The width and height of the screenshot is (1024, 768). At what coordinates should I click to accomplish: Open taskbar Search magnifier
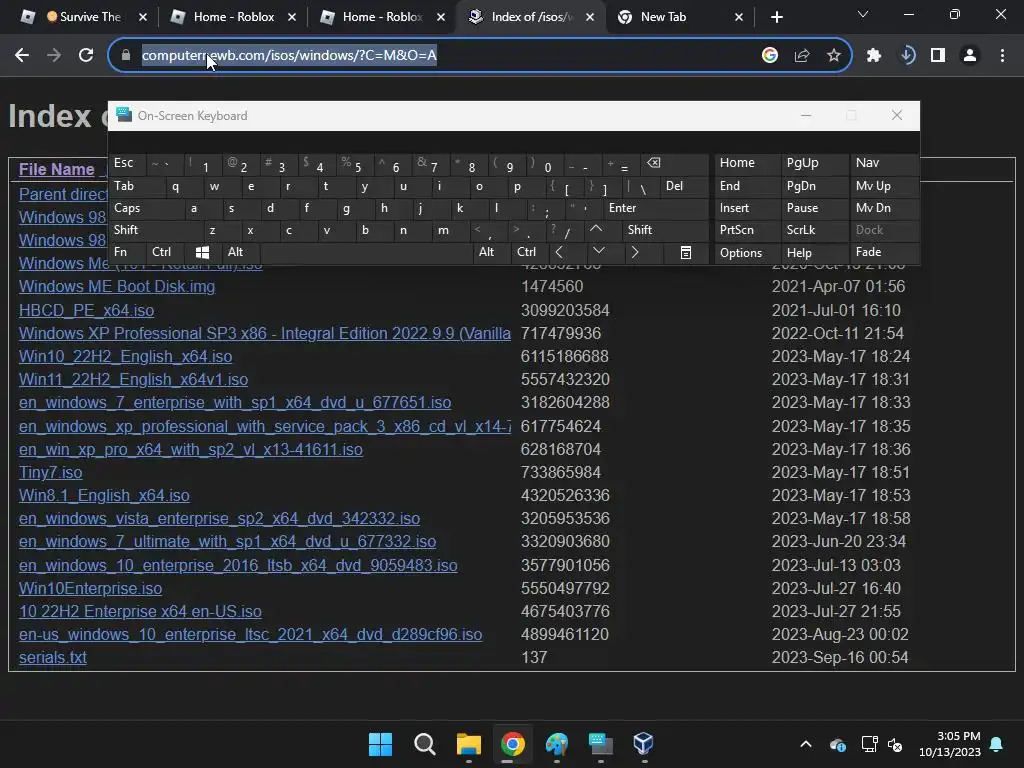[x=424, y=744]
